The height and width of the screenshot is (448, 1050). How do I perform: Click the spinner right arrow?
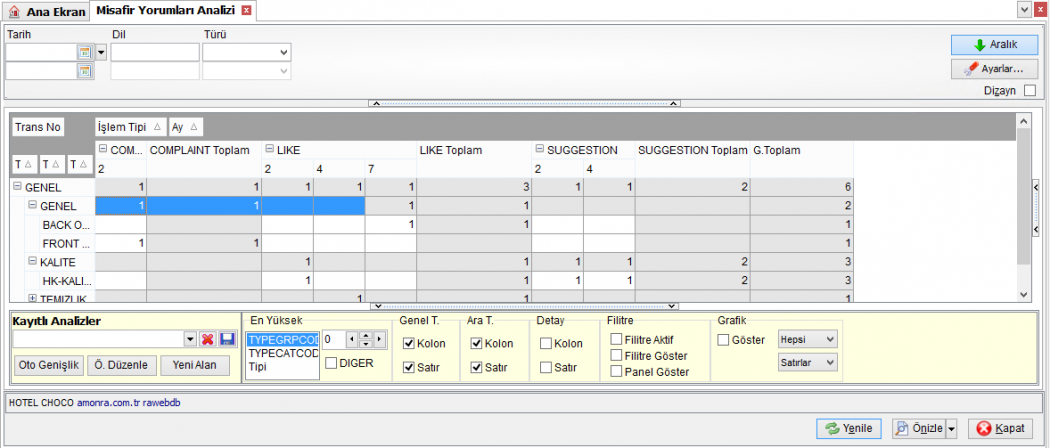(380, 340)
